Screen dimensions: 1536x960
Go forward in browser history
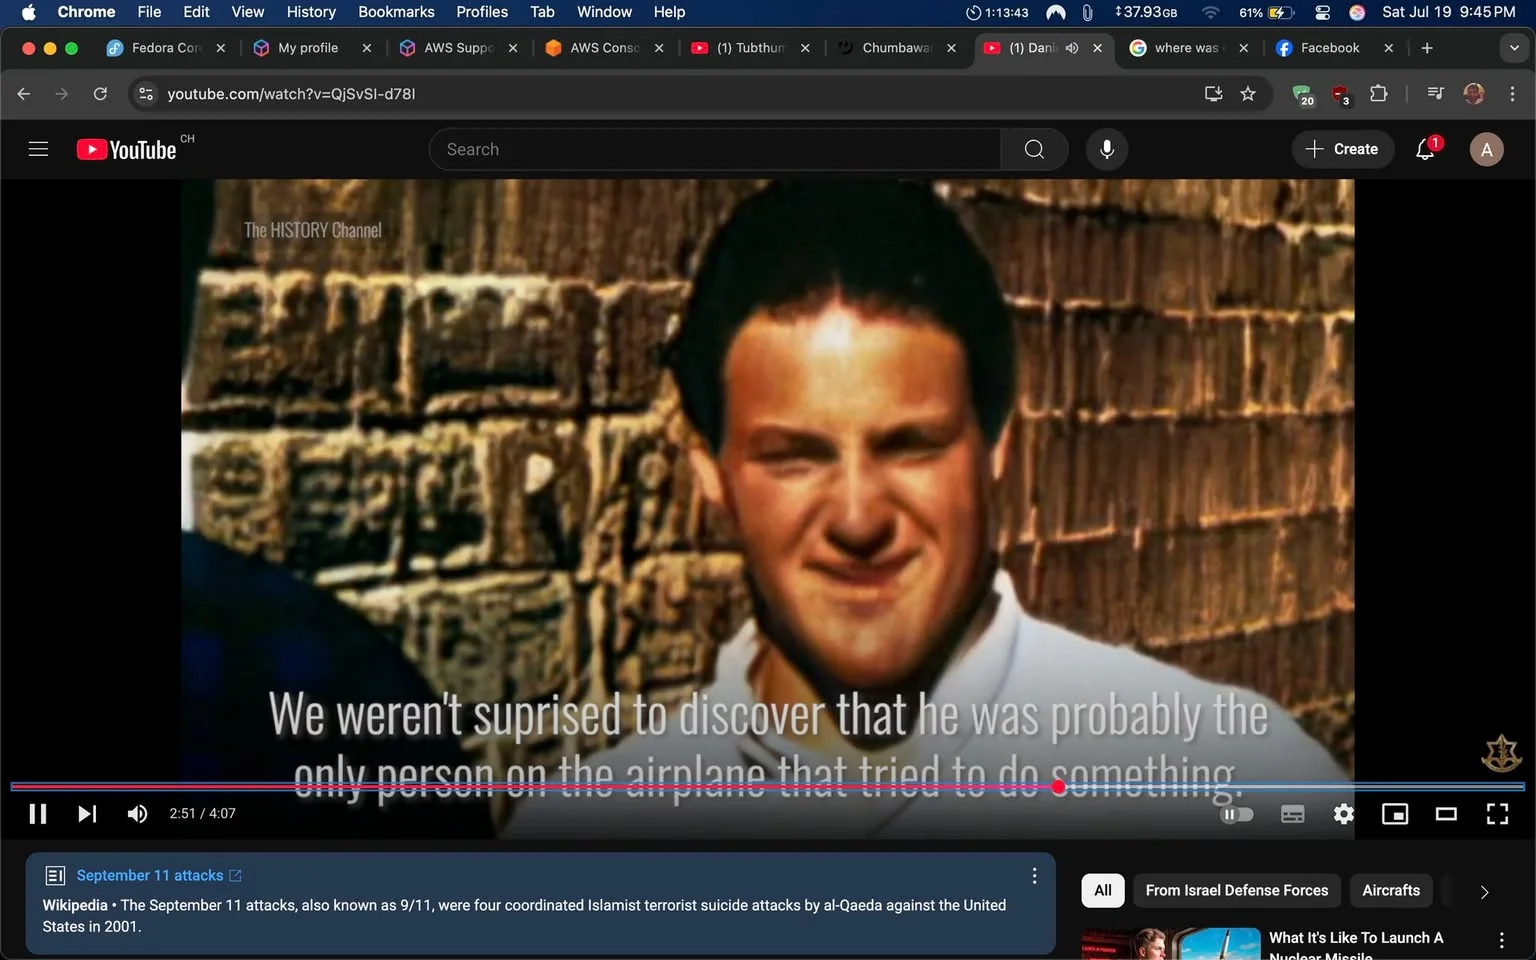62,93
